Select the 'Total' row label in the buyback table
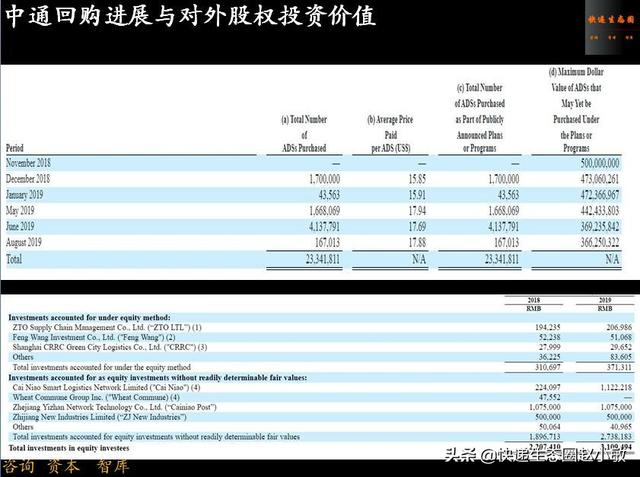640x477 pixels. (x=14, y=259)
